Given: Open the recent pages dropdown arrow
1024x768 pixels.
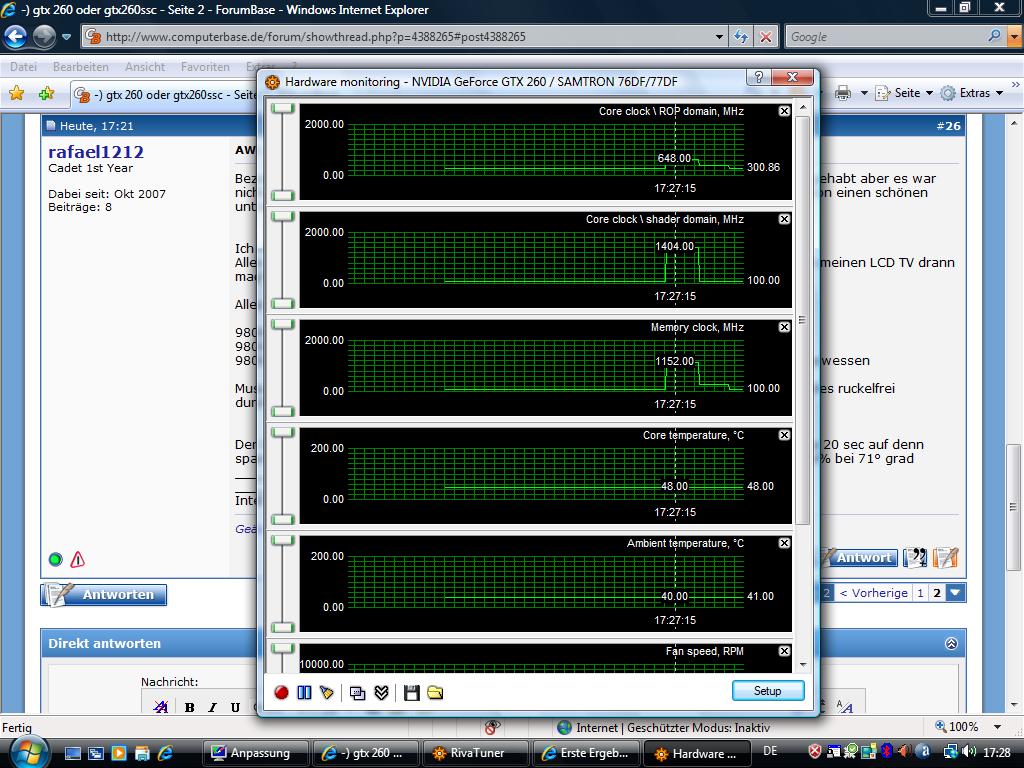Looking at the screenshot, I should click(66, 37).
